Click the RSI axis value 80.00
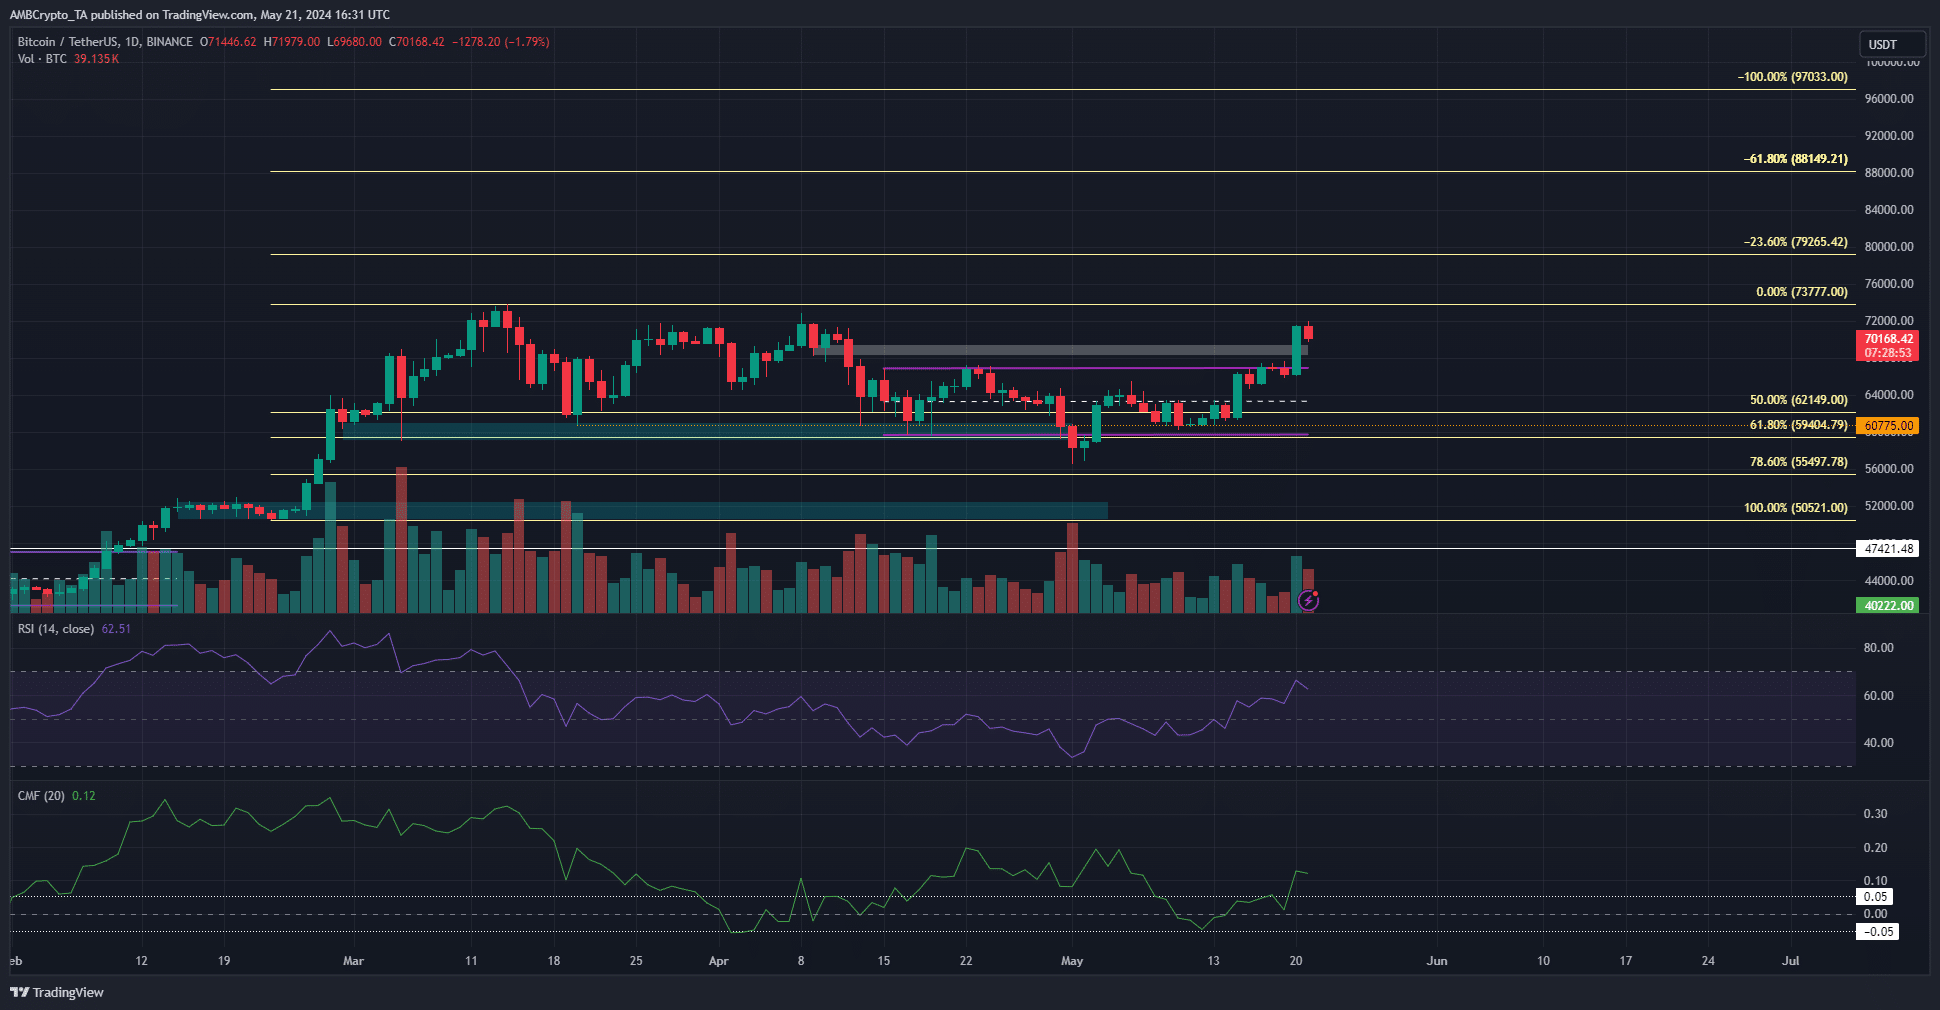1940x1010 pixels. coord(1878,648)
